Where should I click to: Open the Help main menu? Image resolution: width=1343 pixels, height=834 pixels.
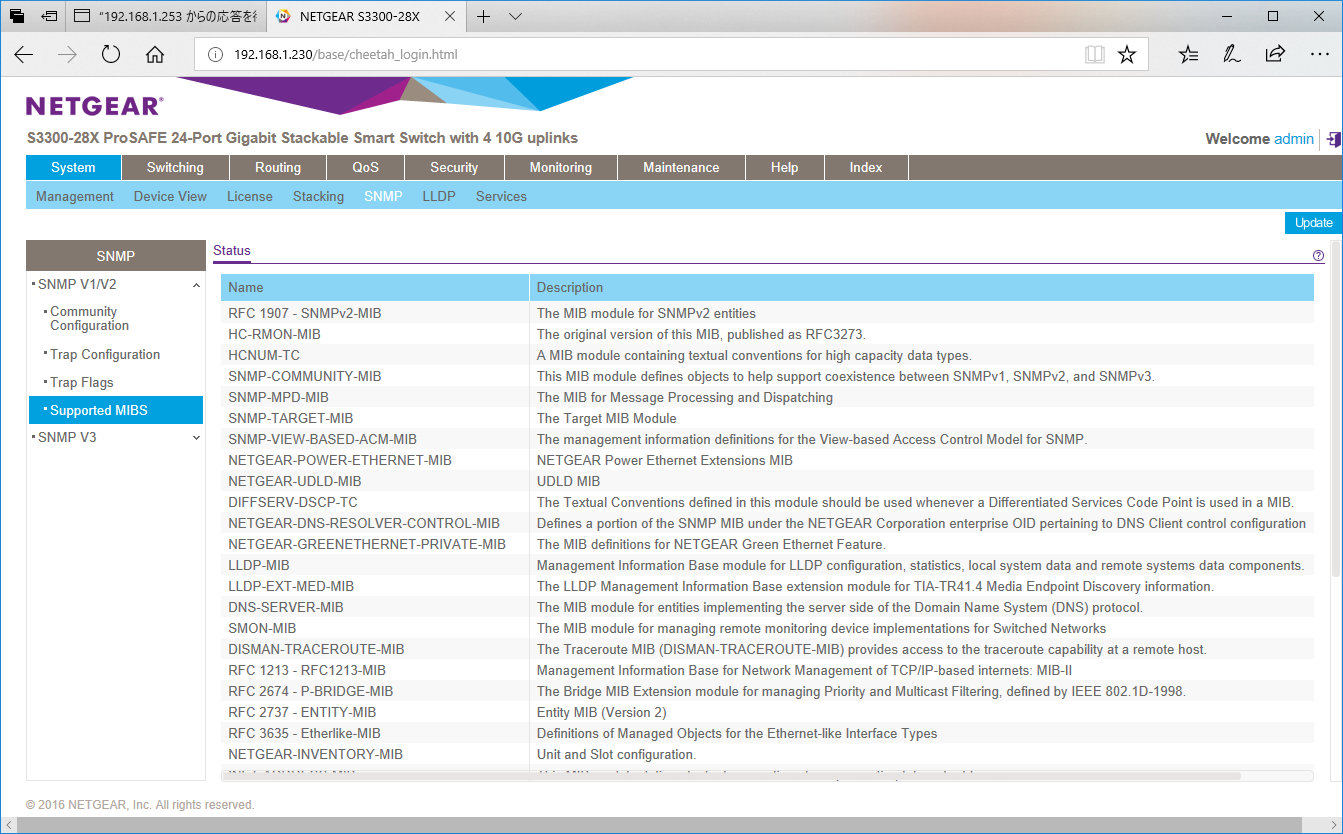(x=784, y=168)
